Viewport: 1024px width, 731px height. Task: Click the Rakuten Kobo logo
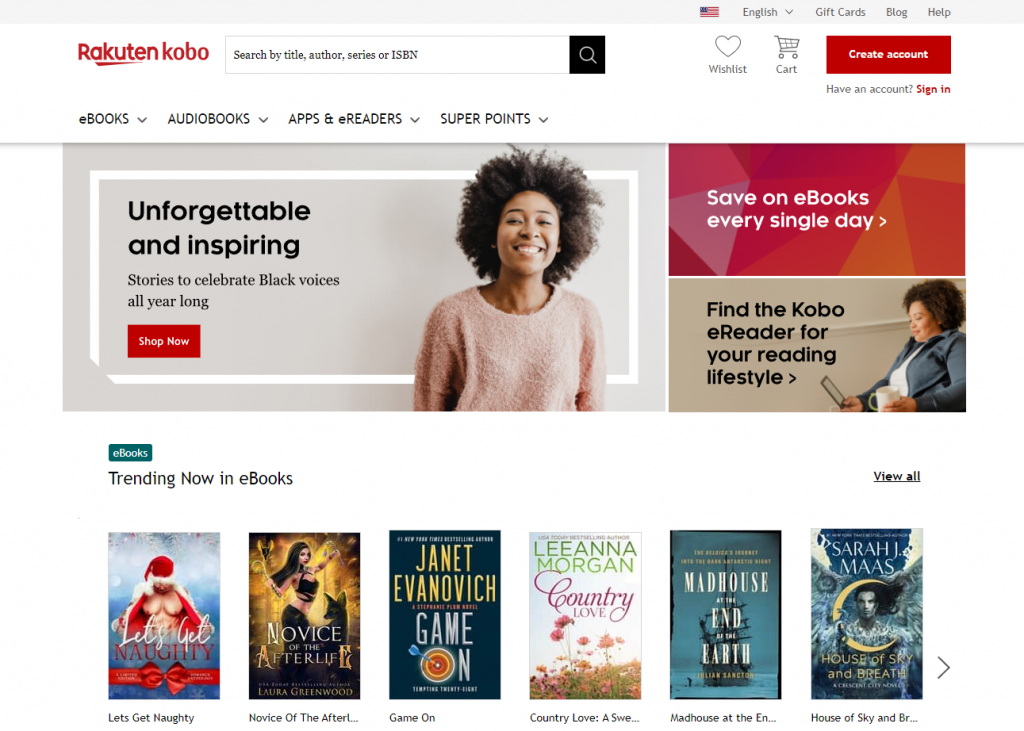coord(144,54)
